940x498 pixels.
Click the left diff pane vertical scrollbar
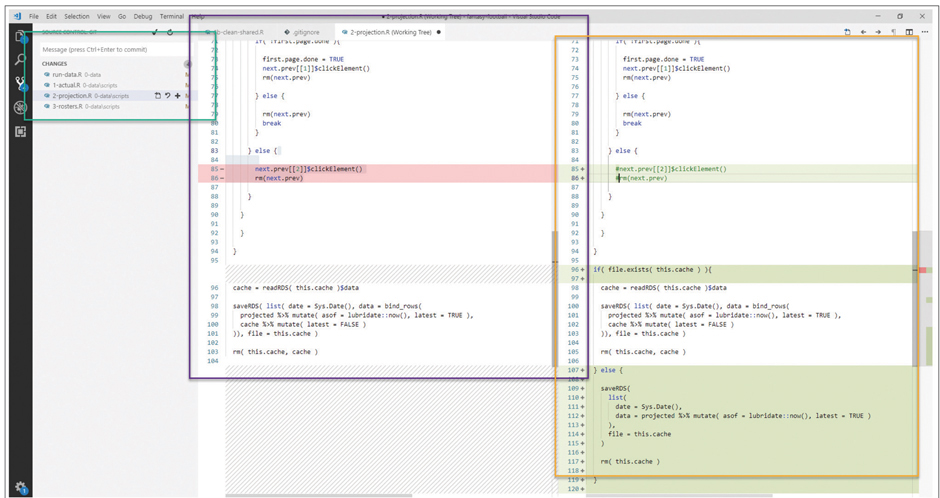555,298
